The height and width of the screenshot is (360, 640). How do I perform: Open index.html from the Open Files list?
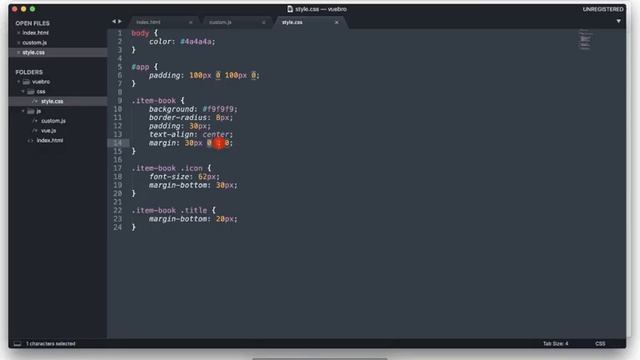point(36,33)
